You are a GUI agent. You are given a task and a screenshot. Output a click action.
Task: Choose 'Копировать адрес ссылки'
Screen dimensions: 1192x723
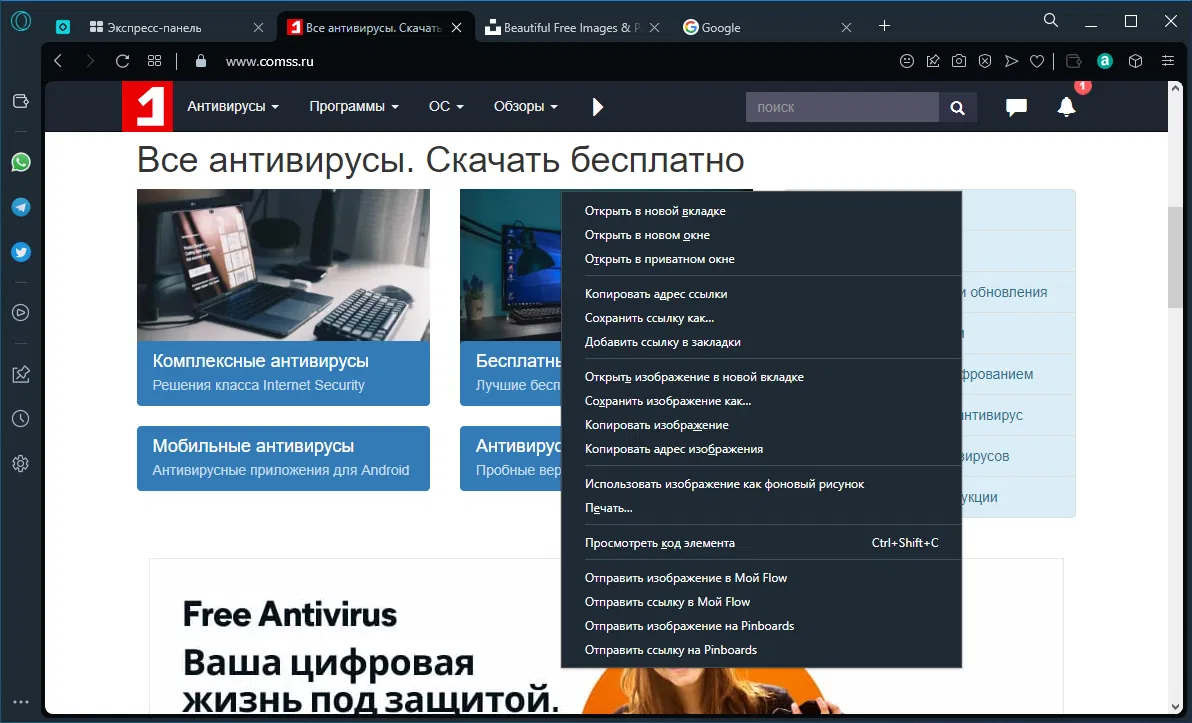(761, 294)
